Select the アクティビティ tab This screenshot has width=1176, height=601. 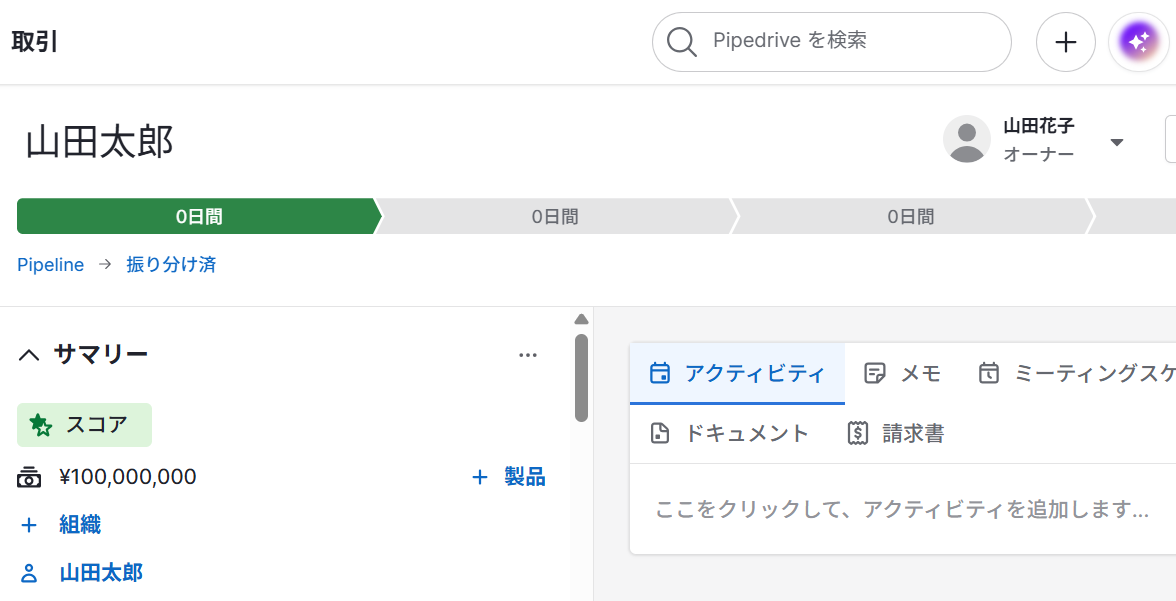737,374
